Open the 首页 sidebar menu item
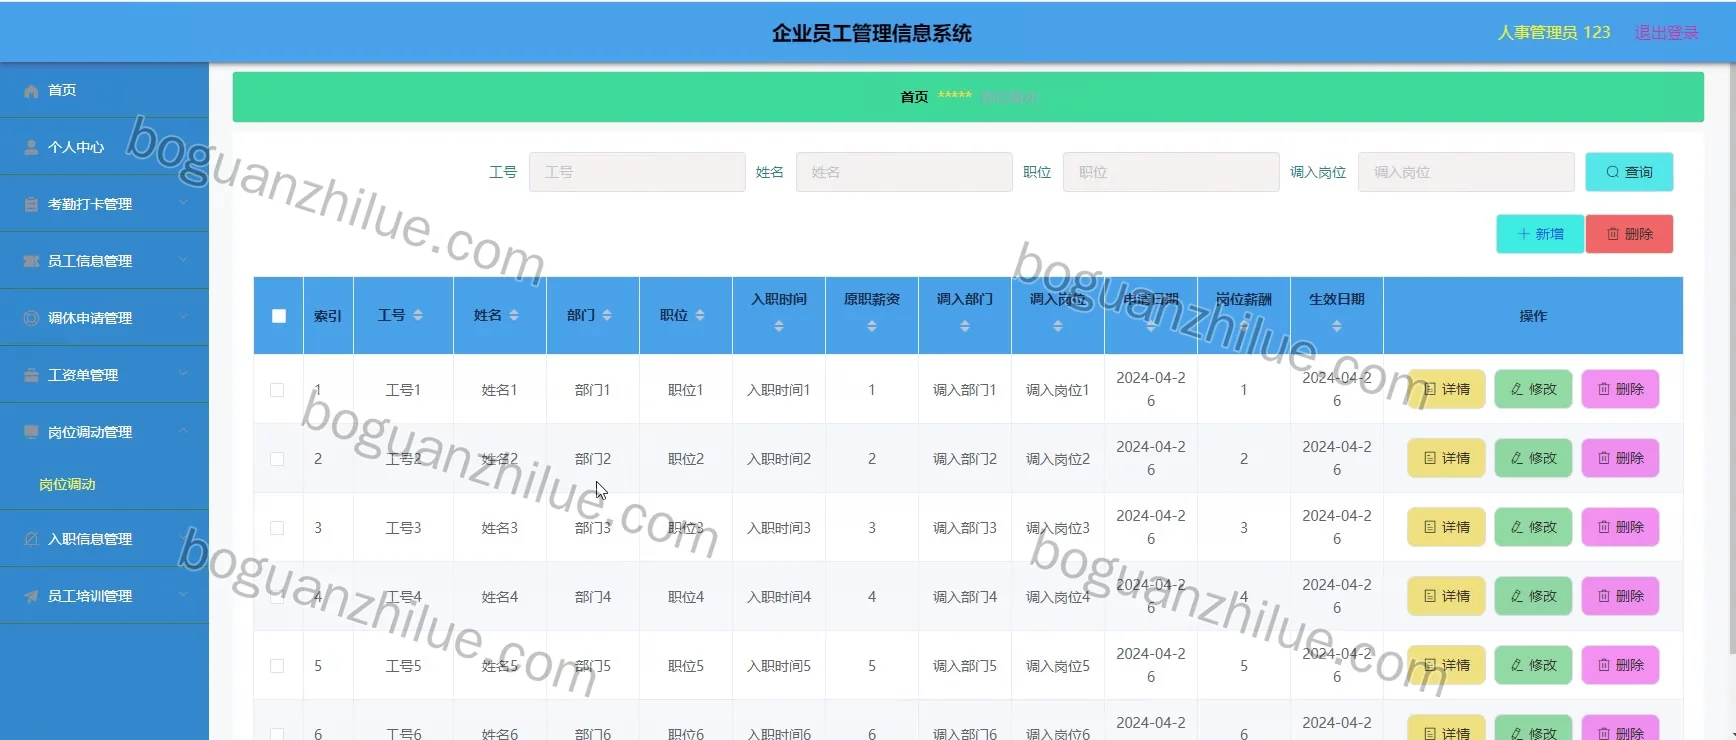The image size is (1736, 740). coord(104,90)
